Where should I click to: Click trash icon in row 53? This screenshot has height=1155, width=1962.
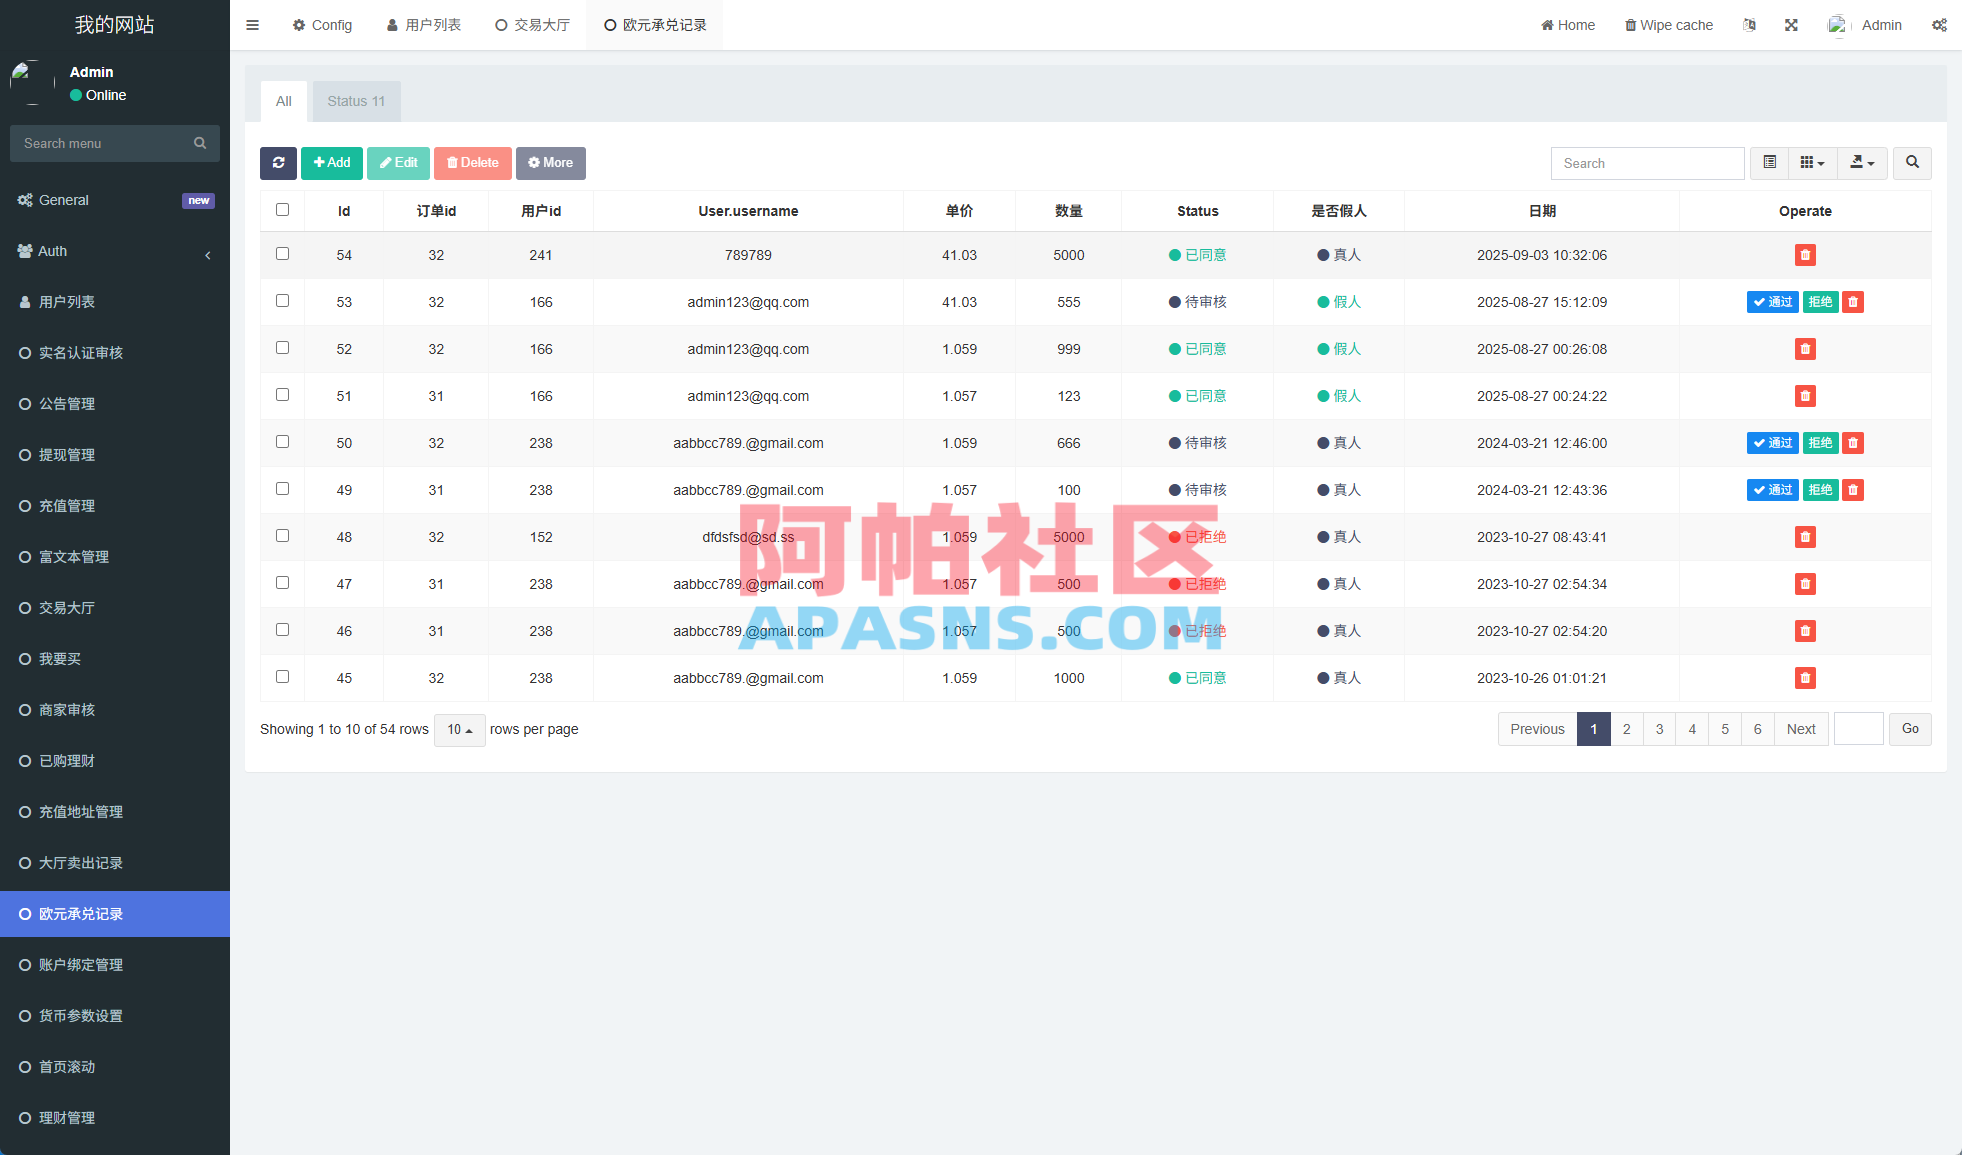point(1853,302)
